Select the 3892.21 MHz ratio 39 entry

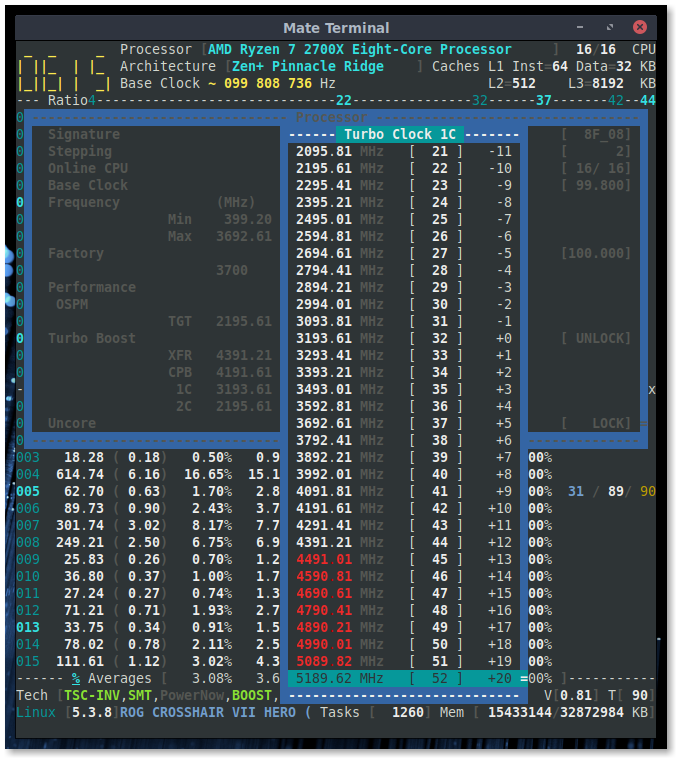pyautogui.click(x=404, y=457)
